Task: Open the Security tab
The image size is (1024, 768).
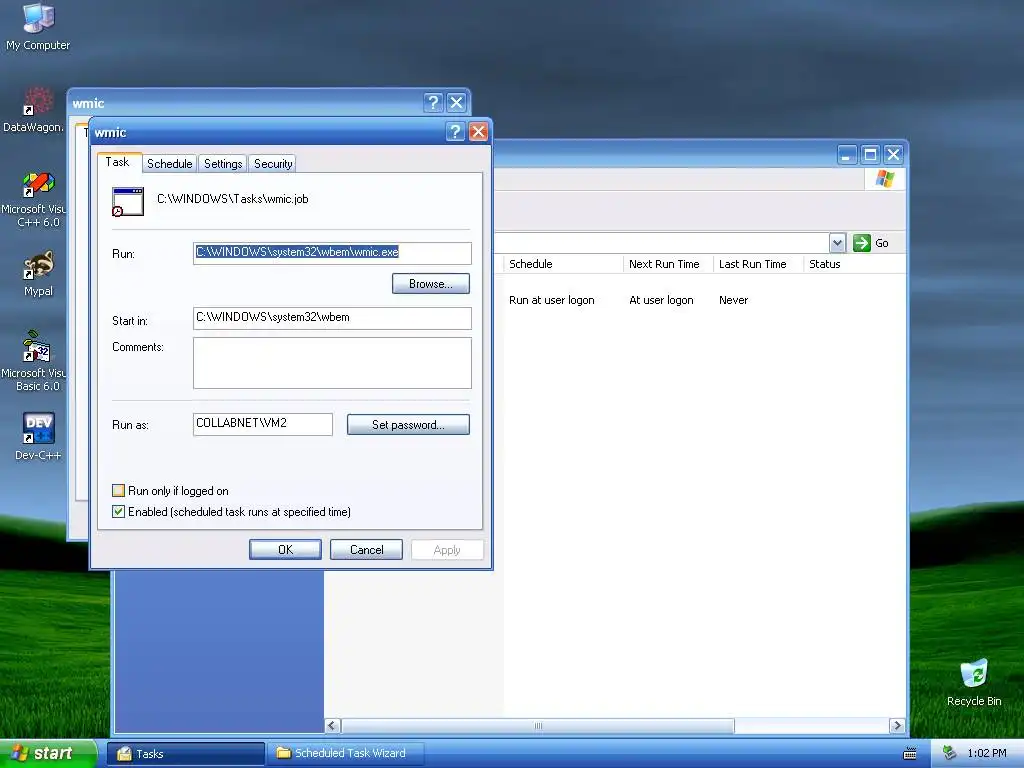Action: 273,163
